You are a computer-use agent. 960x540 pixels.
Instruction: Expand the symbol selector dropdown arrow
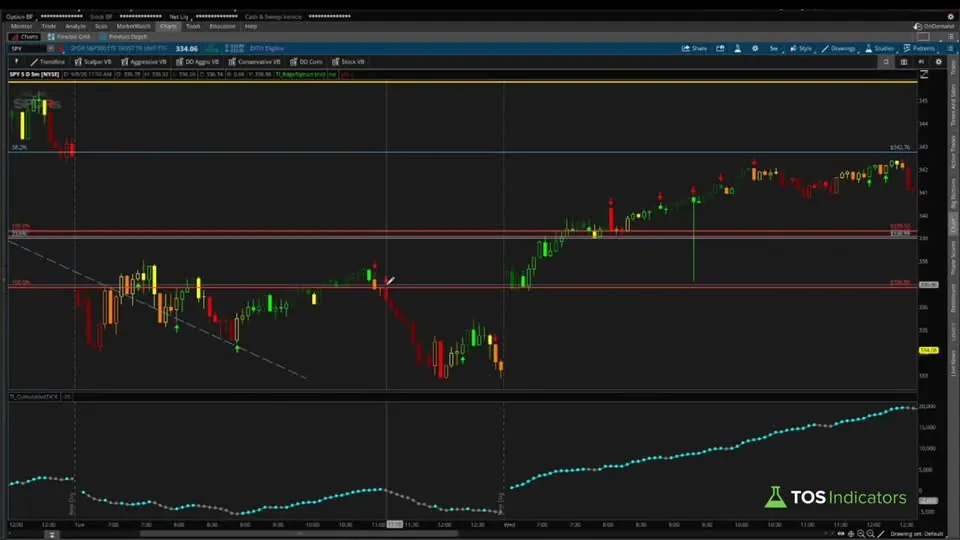tap(51, 48)
